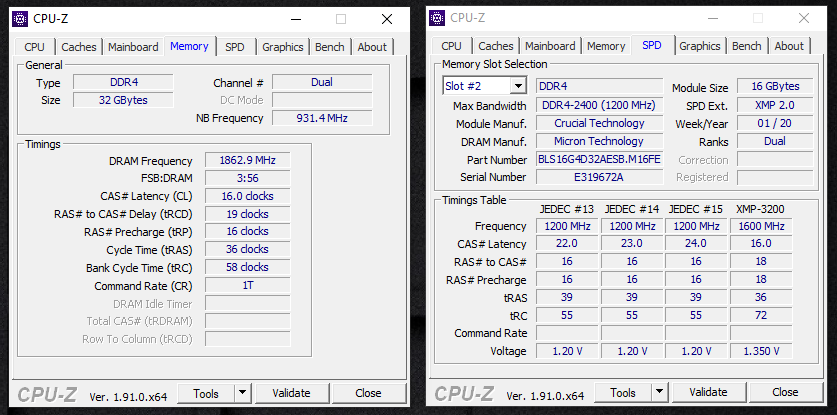The width and height of the screenshot is (837, 415).
Task: Open the Bench tab in the left window
Action: (329, 47)
